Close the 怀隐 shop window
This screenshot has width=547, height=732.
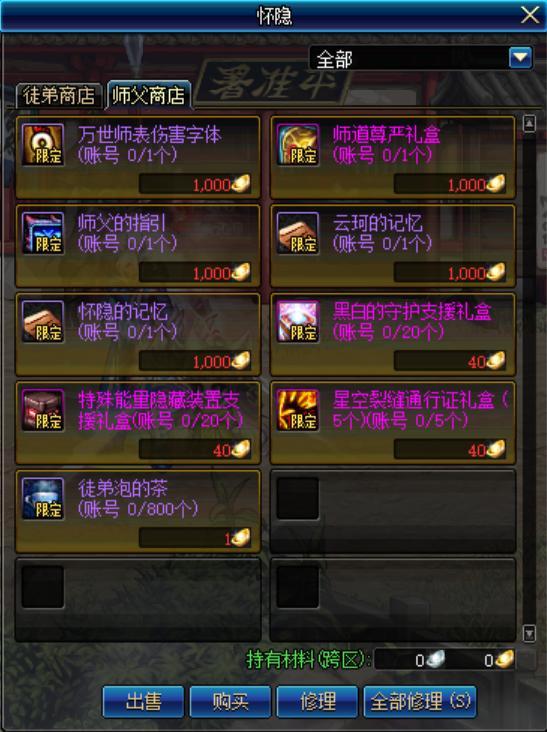click(530, 15)
